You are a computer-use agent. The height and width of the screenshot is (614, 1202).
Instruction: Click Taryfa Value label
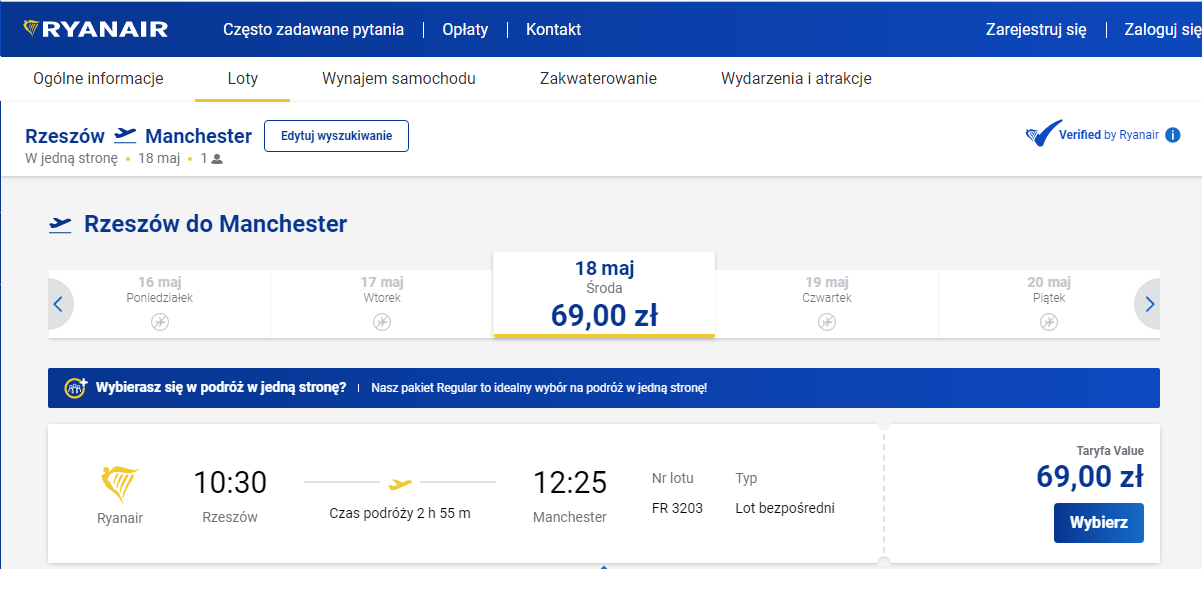(1110, 451)
